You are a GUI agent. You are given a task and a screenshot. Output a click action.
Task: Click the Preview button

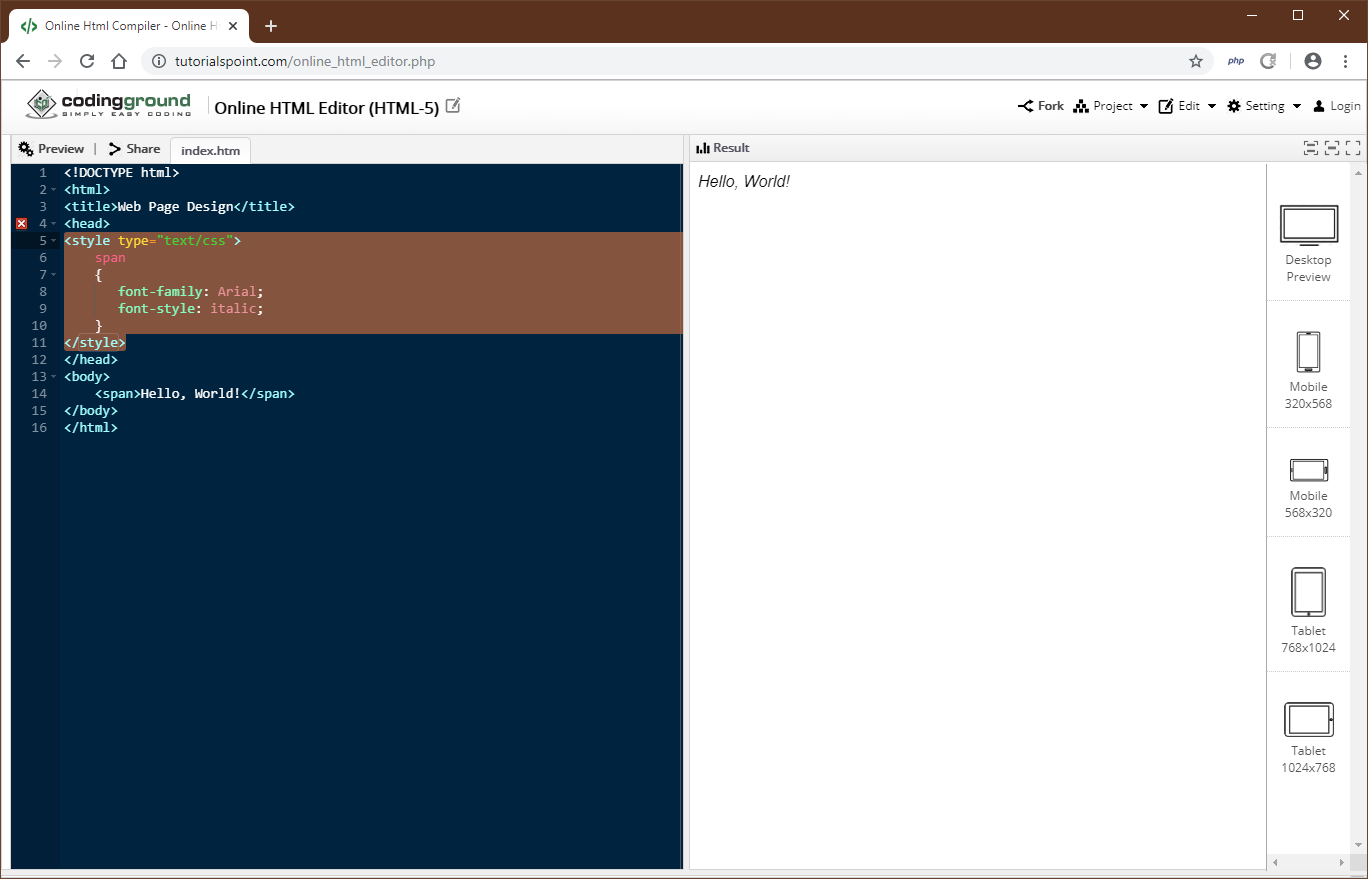tap(51, 148)
